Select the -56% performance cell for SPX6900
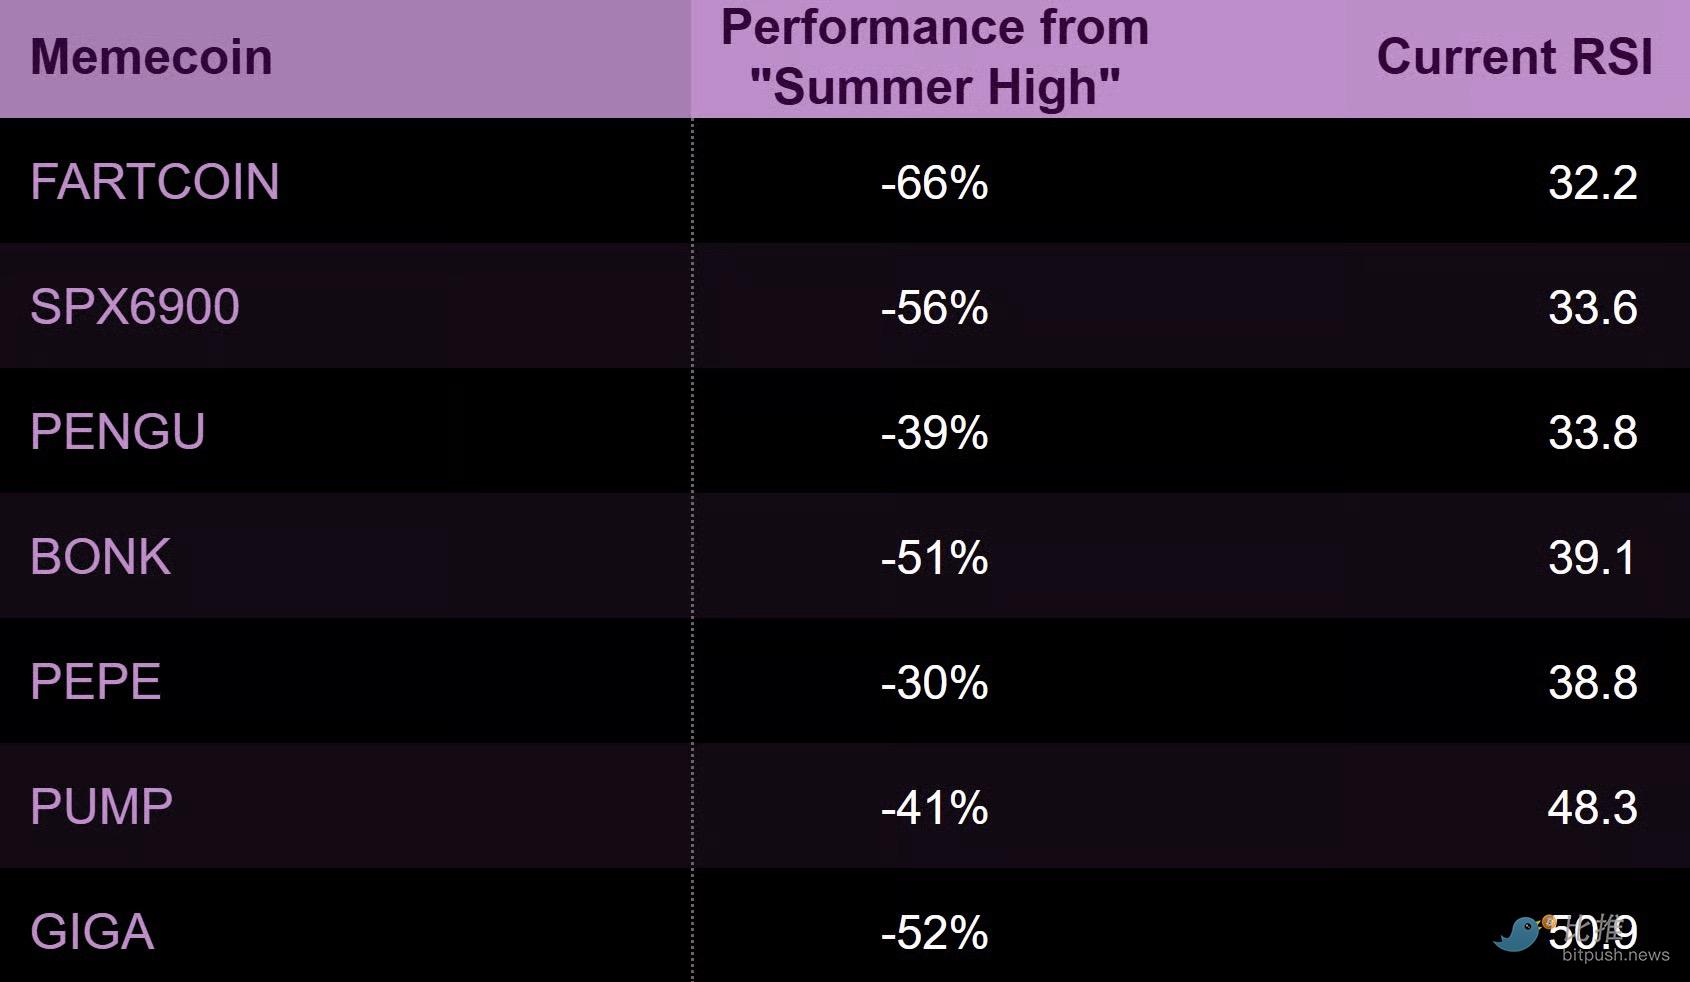 pyautogui.click(x=934, y=308)
